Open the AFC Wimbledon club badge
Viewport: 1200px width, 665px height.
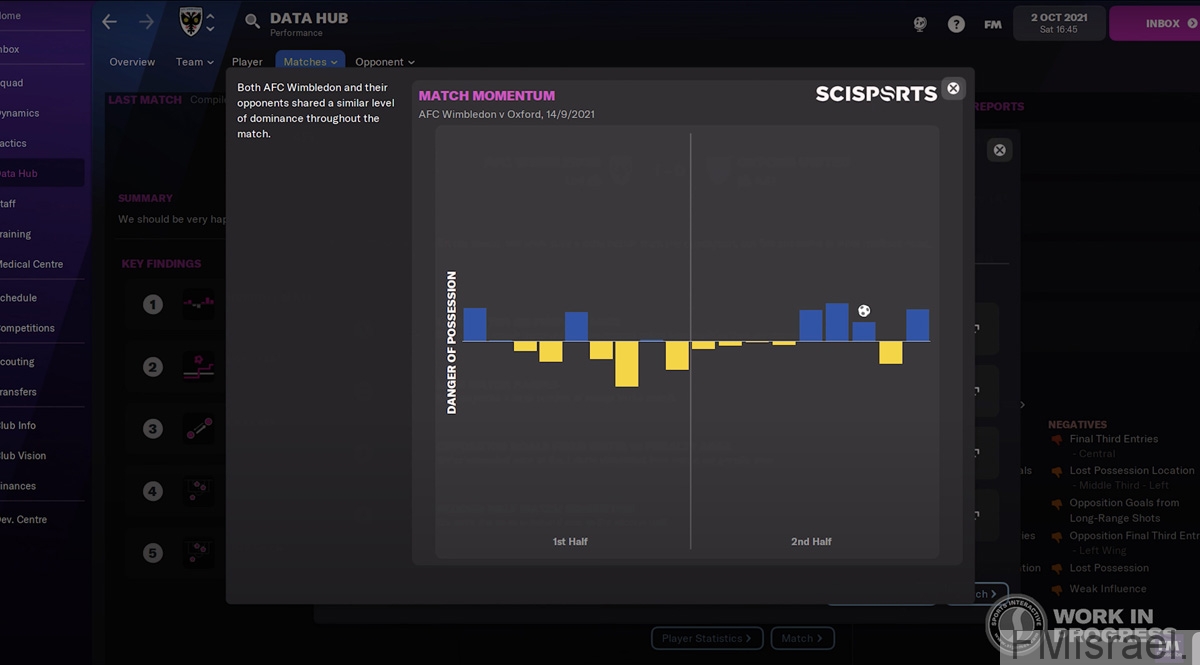189,22
